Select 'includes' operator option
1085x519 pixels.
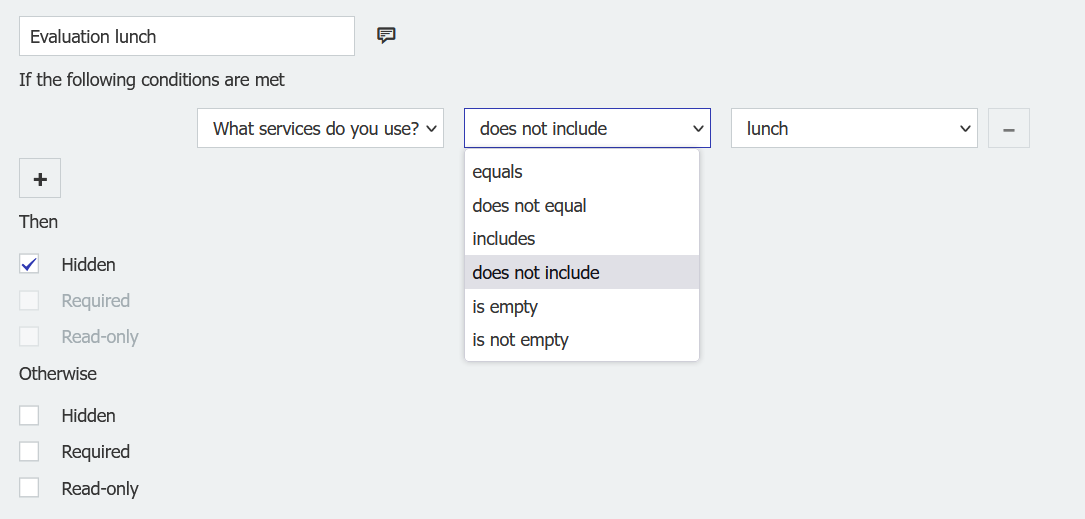[504, 239]
